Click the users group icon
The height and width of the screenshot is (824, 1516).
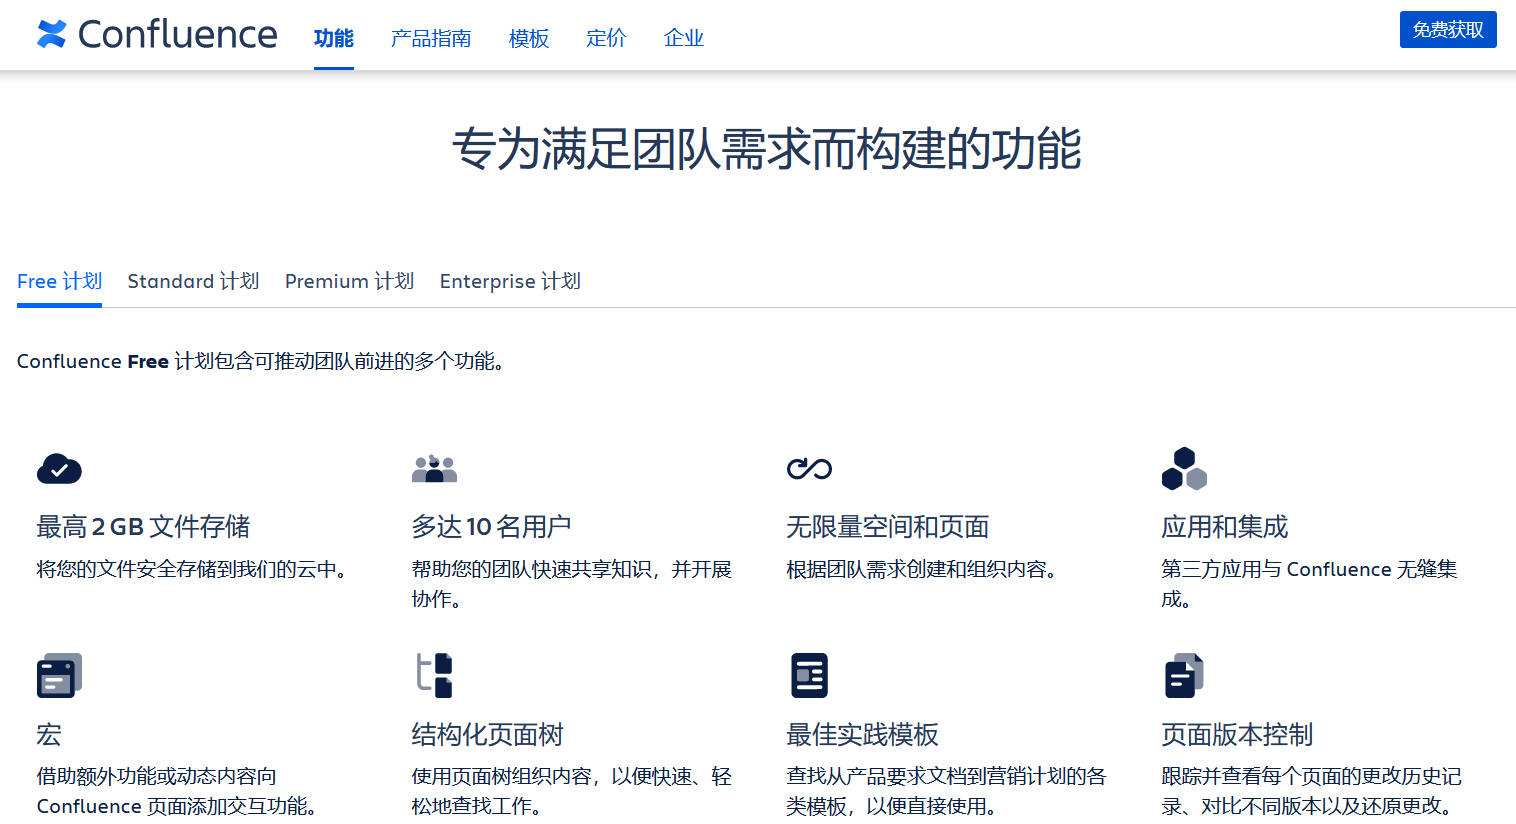[434, 468]
